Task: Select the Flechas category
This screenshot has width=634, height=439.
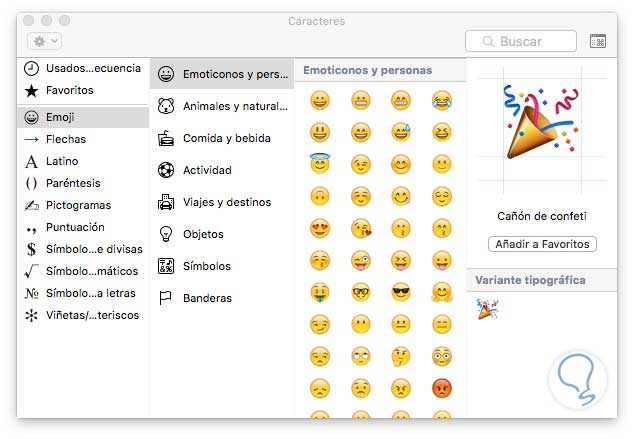Action: click(x=66, y=139)
